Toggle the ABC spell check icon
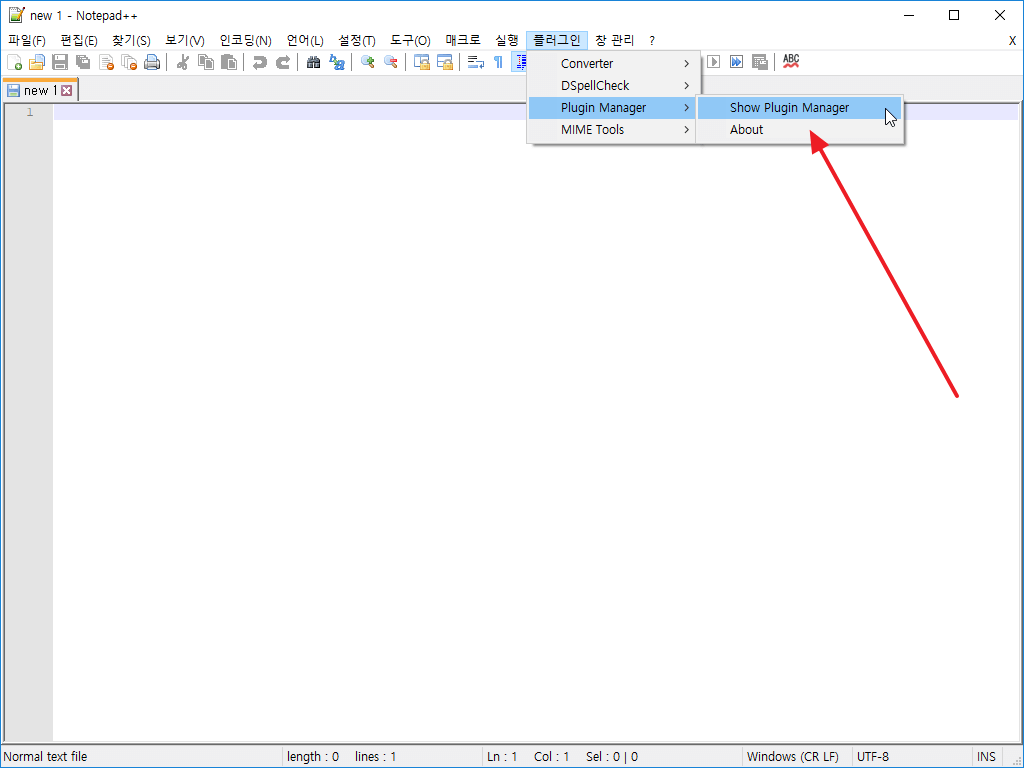The image size is (1024, 768). [x=791, y=62]
